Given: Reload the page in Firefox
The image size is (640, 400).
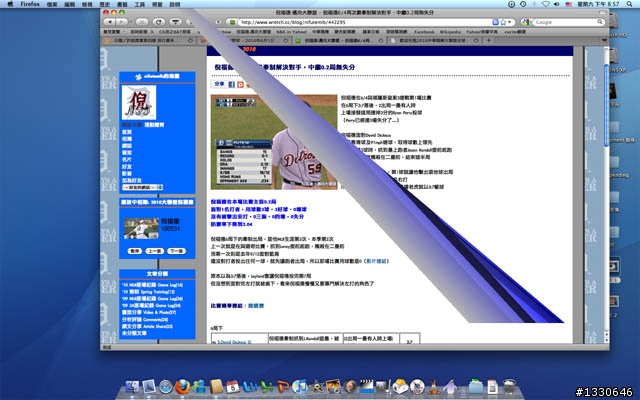Looking at the screenshot, I should click(159, 22).
